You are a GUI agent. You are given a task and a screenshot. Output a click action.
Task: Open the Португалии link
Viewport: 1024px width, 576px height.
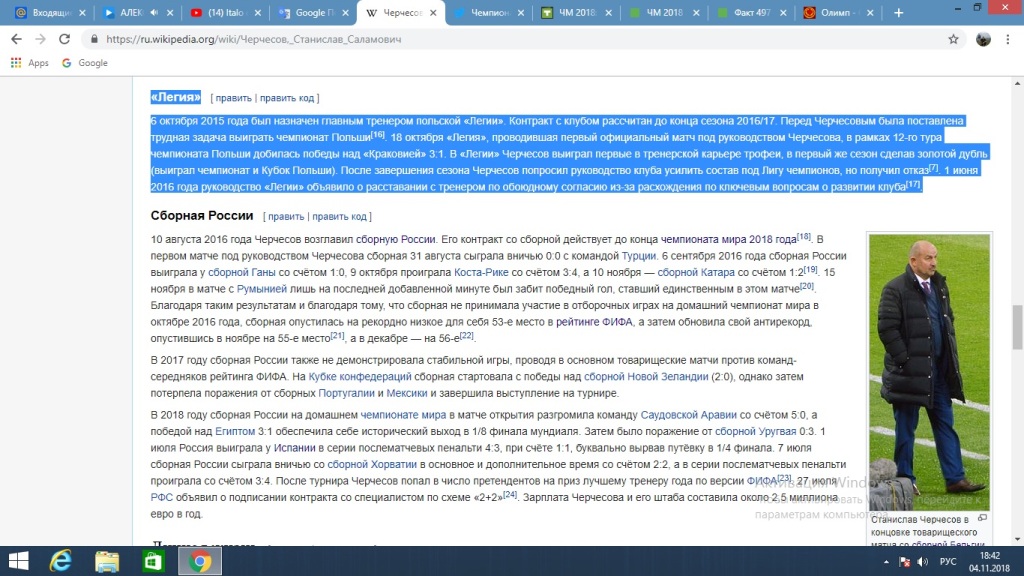[346, 392]
